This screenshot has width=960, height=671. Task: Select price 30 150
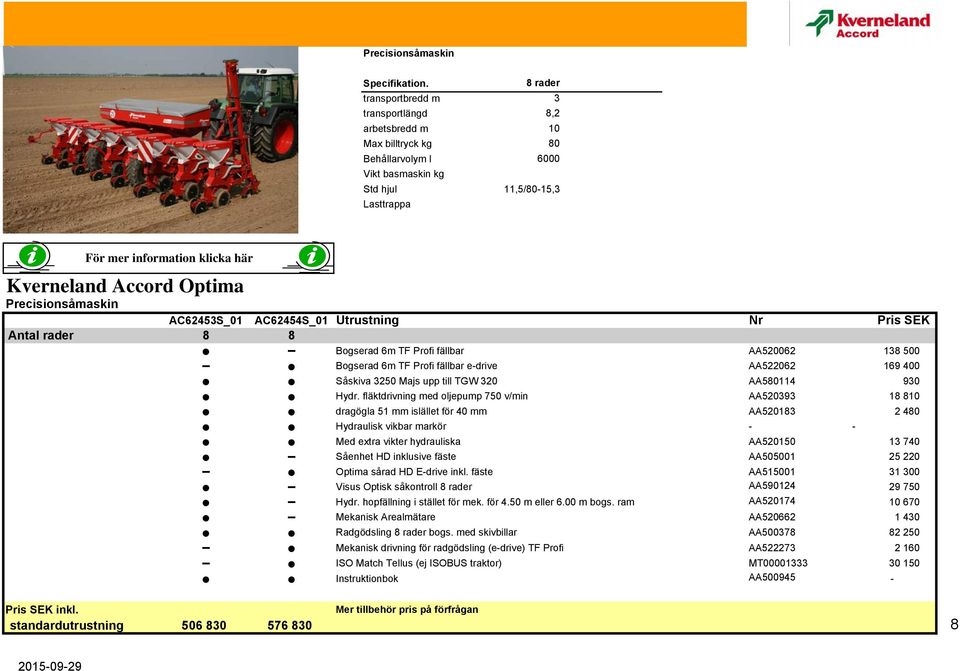click(904, 563)
